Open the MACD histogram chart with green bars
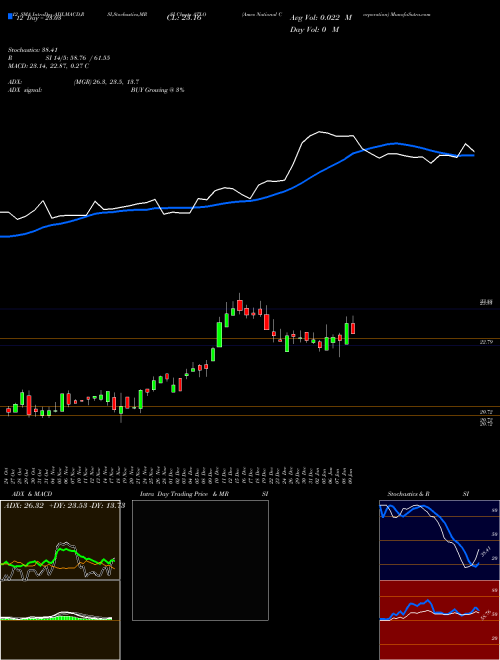The image size is (500, 660). coord(60,620)
